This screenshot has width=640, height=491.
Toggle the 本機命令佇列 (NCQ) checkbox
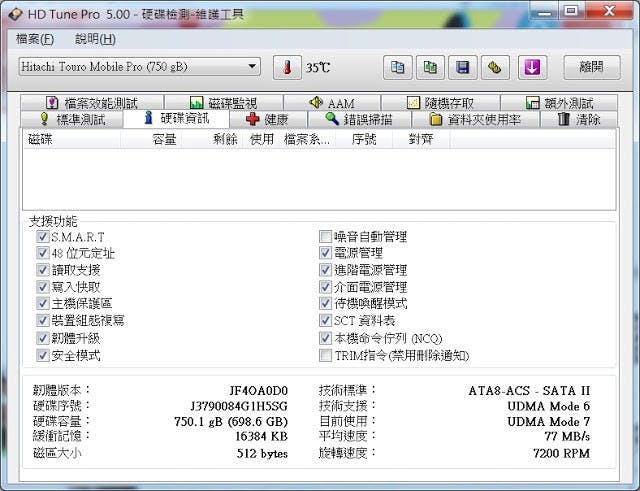(x=325, y=338)
